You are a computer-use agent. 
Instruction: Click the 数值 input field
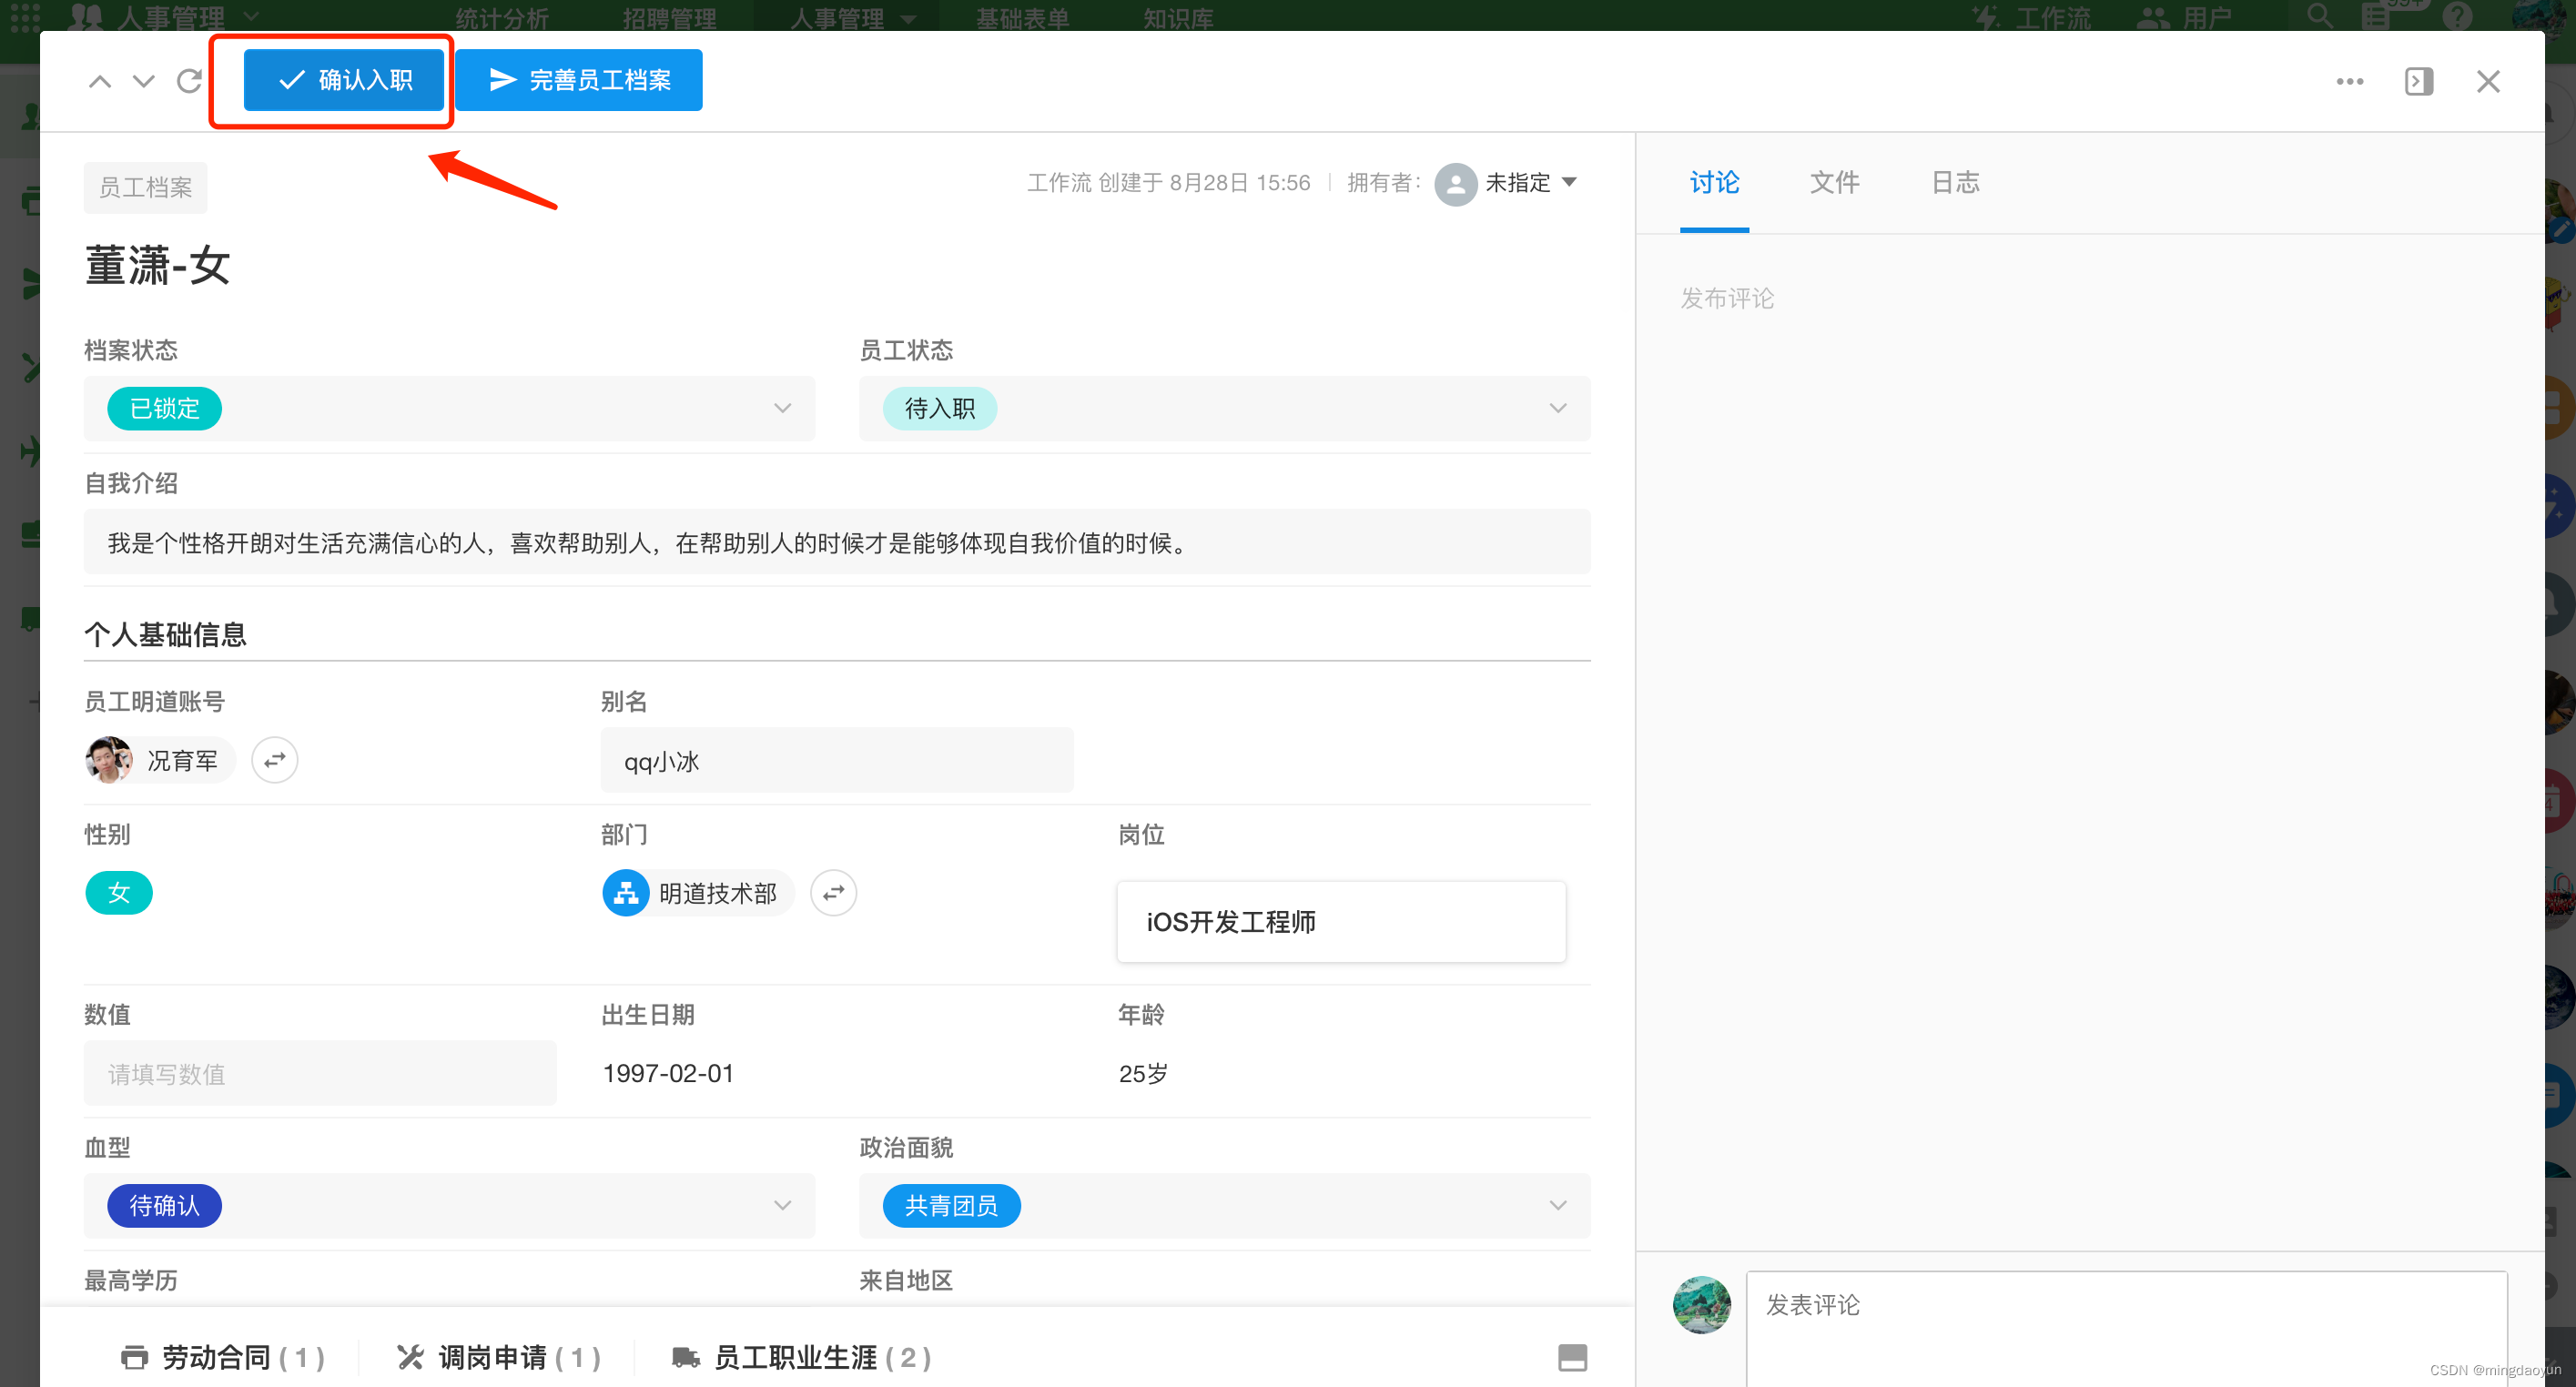click(320, 1073)
